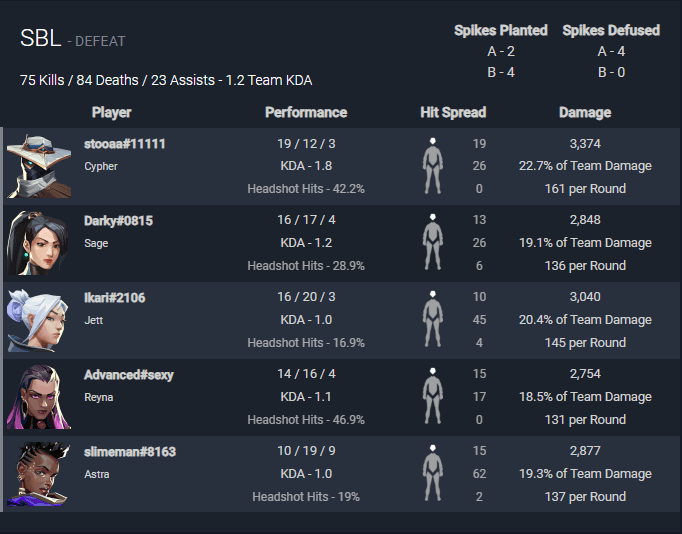The image size is (682, 534).
Task: Click stooaa's hit spread body icon
Action: tap(433, 166)
